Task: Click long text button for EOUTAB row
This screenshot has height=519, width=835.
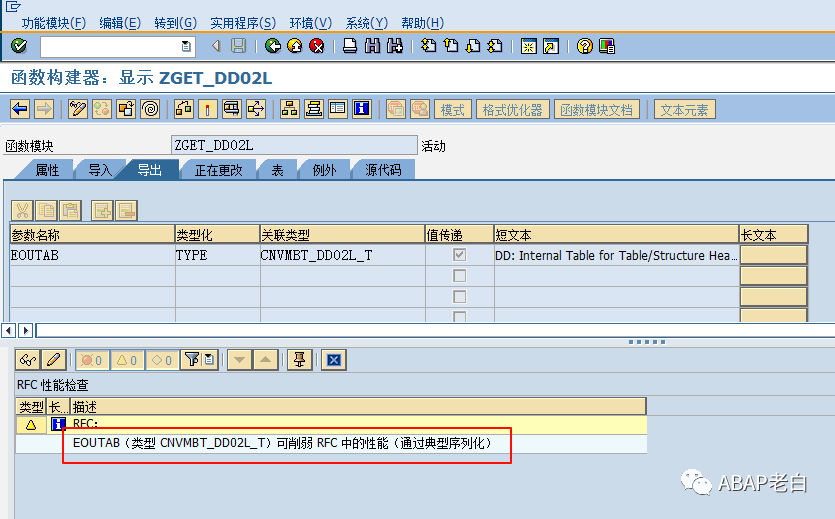Action: click(773, 255)
